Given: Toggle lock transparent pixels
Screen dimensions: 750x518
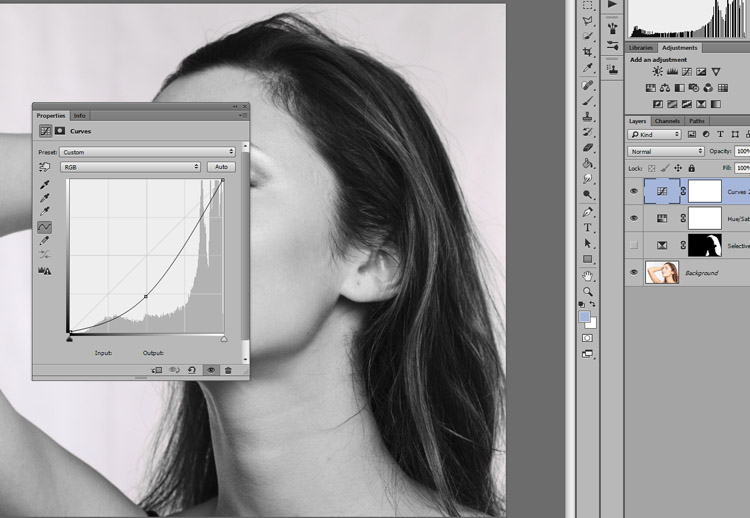Looking at the screenshot, I should (x=651, y=168).
